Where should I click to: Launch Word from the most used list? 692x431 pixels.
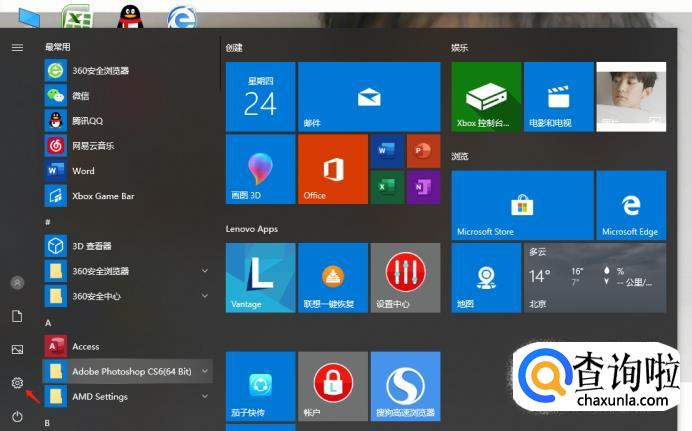[x=127, y=171]
